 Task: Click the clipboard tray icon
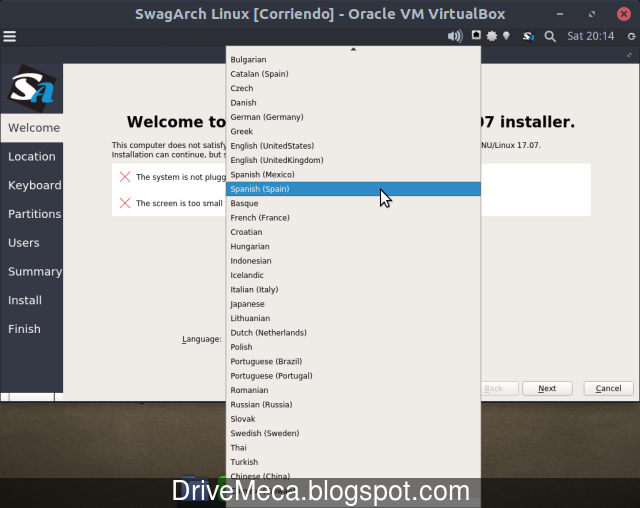476,35
